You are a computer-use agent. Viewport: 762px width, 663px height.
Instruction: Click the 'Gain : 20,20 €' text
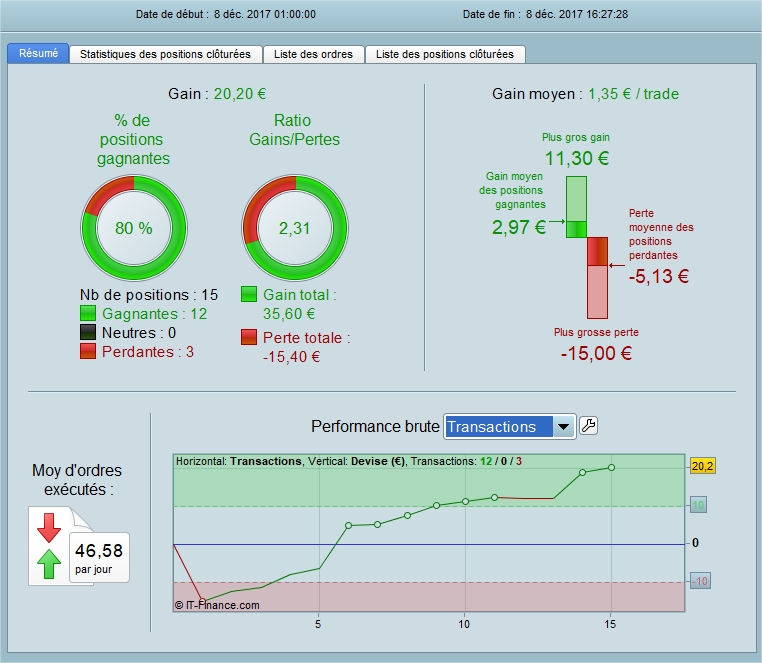(x=217, y=94)
